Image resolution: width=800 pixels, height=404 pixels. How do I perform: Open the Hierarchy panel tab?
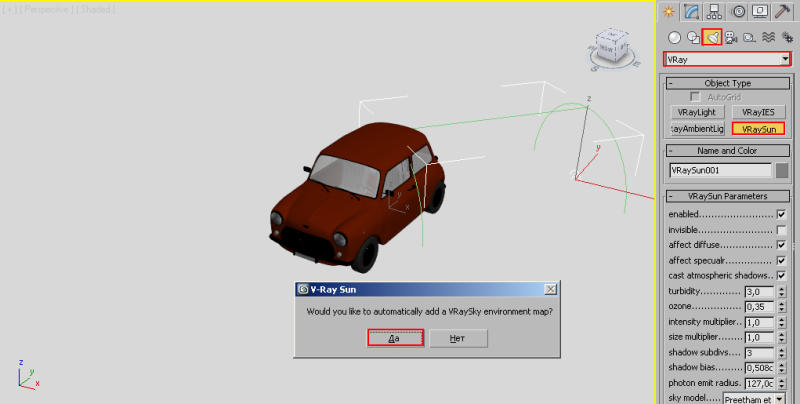714,11
